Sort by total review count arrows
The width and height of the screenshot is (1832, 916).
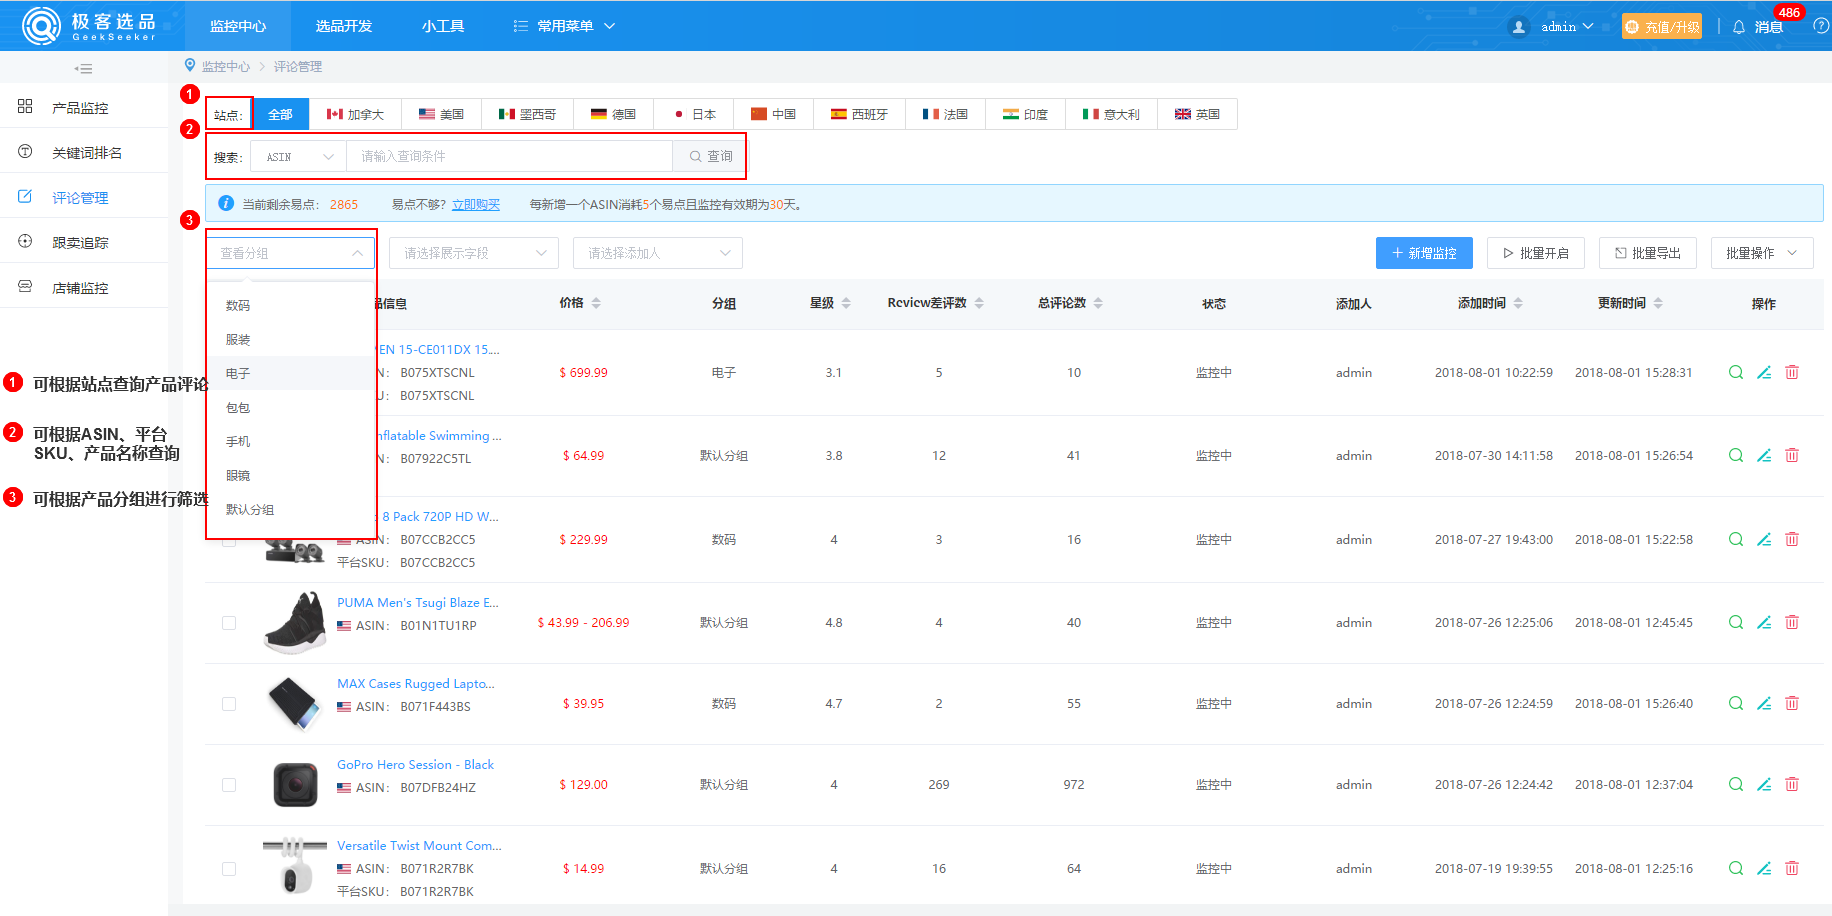coord(1098,303)
